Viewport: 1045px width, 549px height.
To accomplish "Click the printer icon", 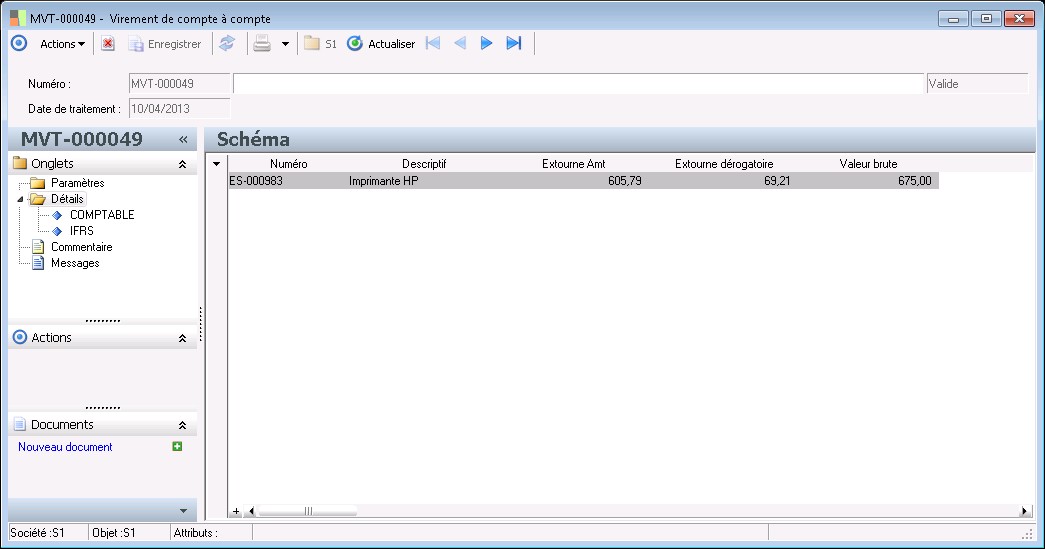I will coord(262,44).
